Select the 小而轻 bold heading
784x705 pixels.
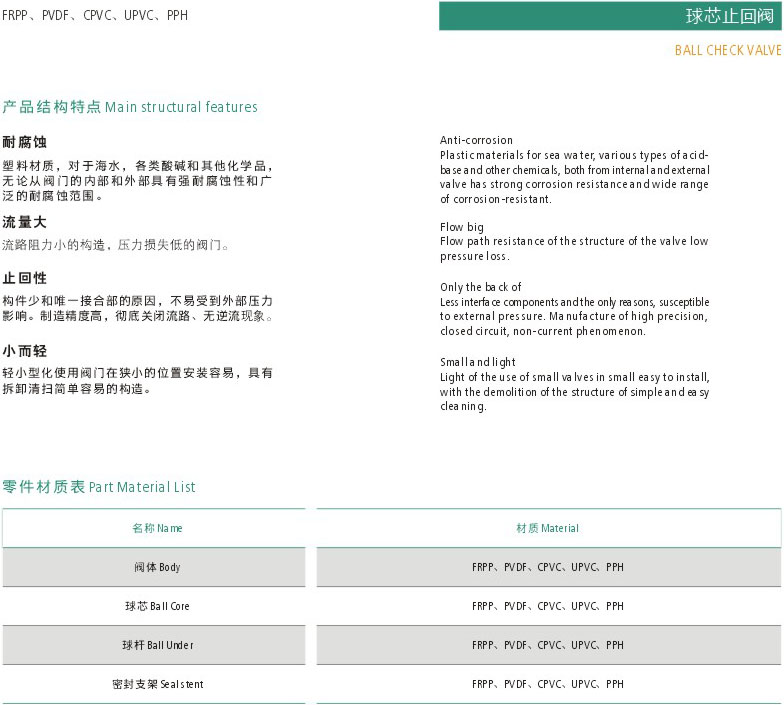[x=25, y=351]
